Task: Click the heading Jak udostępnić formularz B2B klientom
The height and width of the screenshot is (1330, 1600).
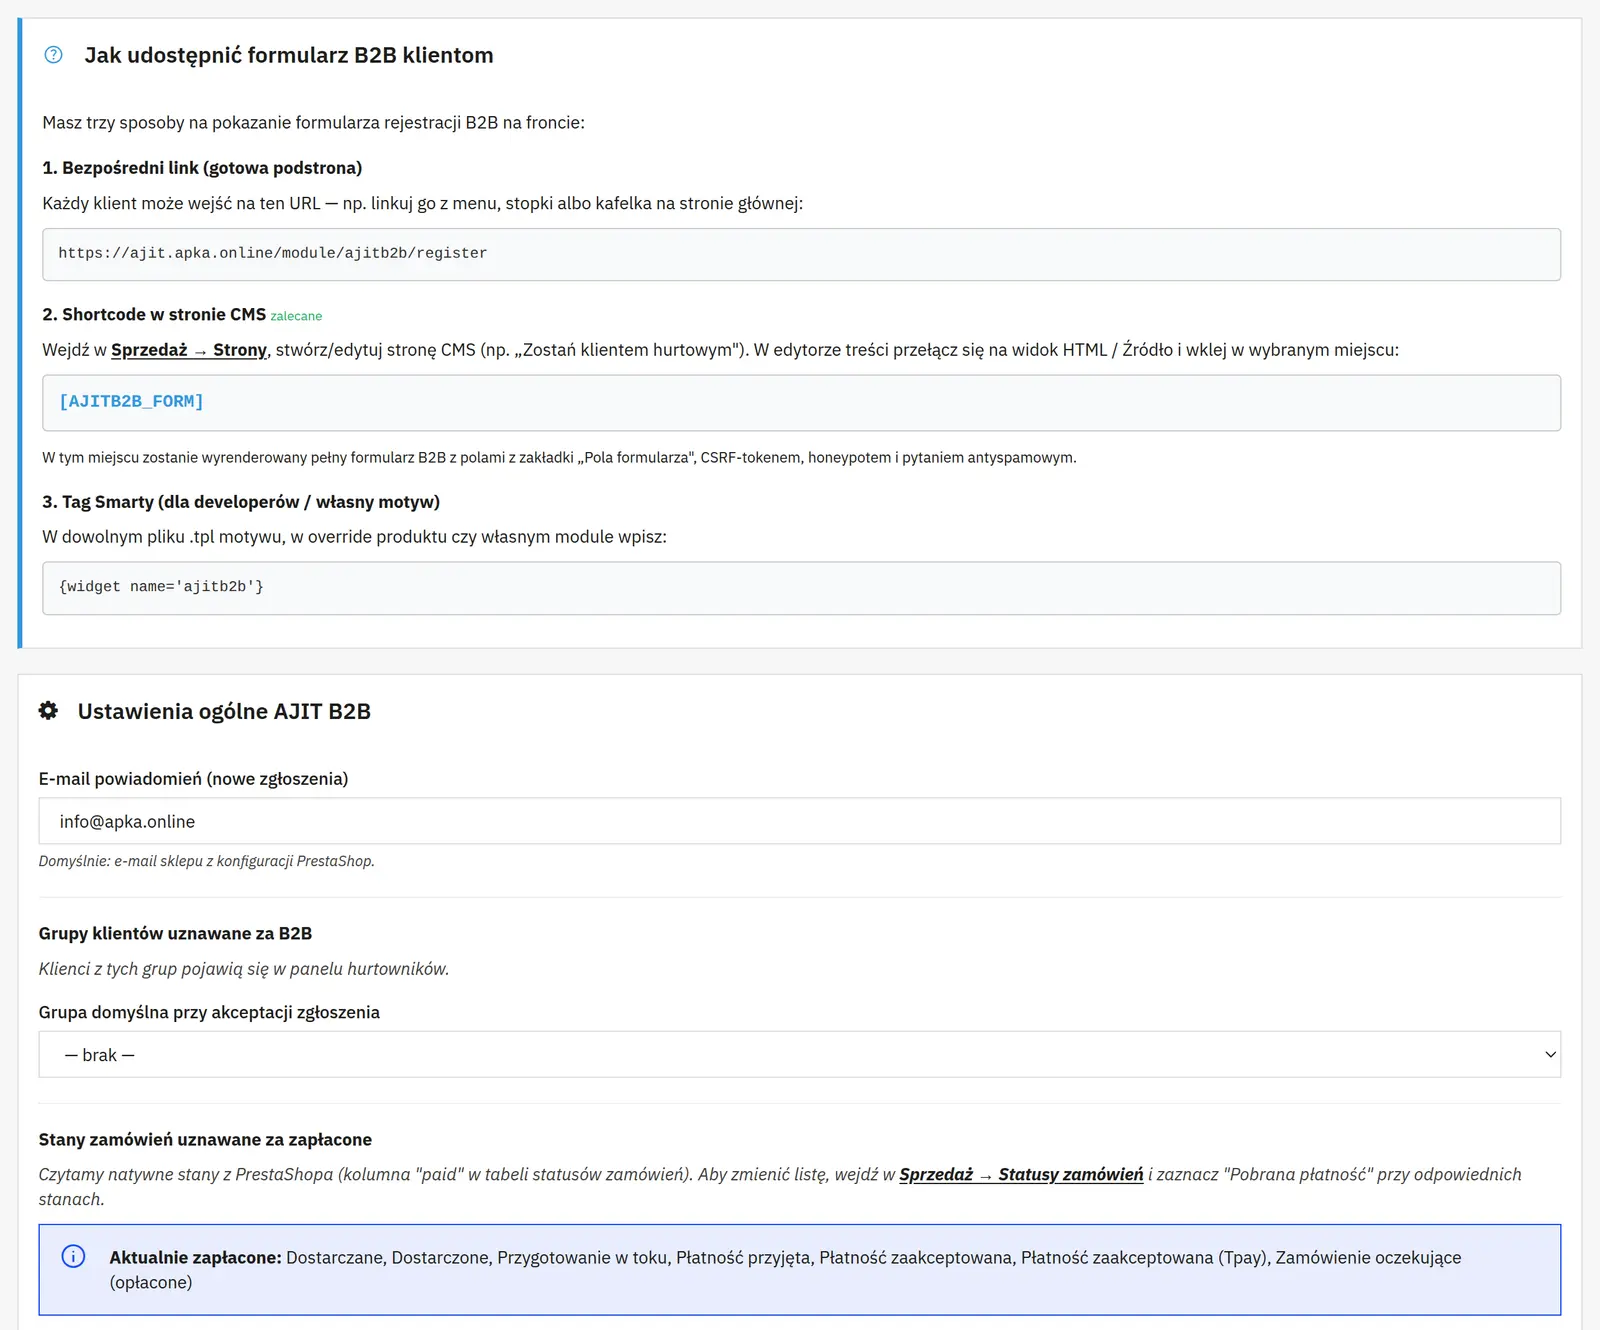Action: (x=289, y=55)
